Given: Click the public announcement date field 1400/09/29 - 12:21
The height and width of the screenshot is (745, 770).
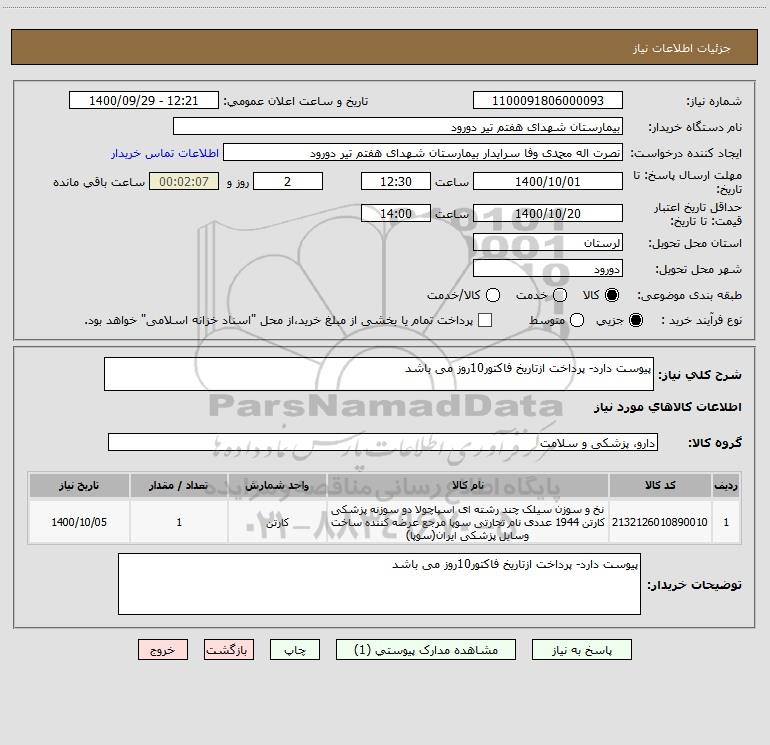Looking at the screenshot, I should [x=144, y=101].
